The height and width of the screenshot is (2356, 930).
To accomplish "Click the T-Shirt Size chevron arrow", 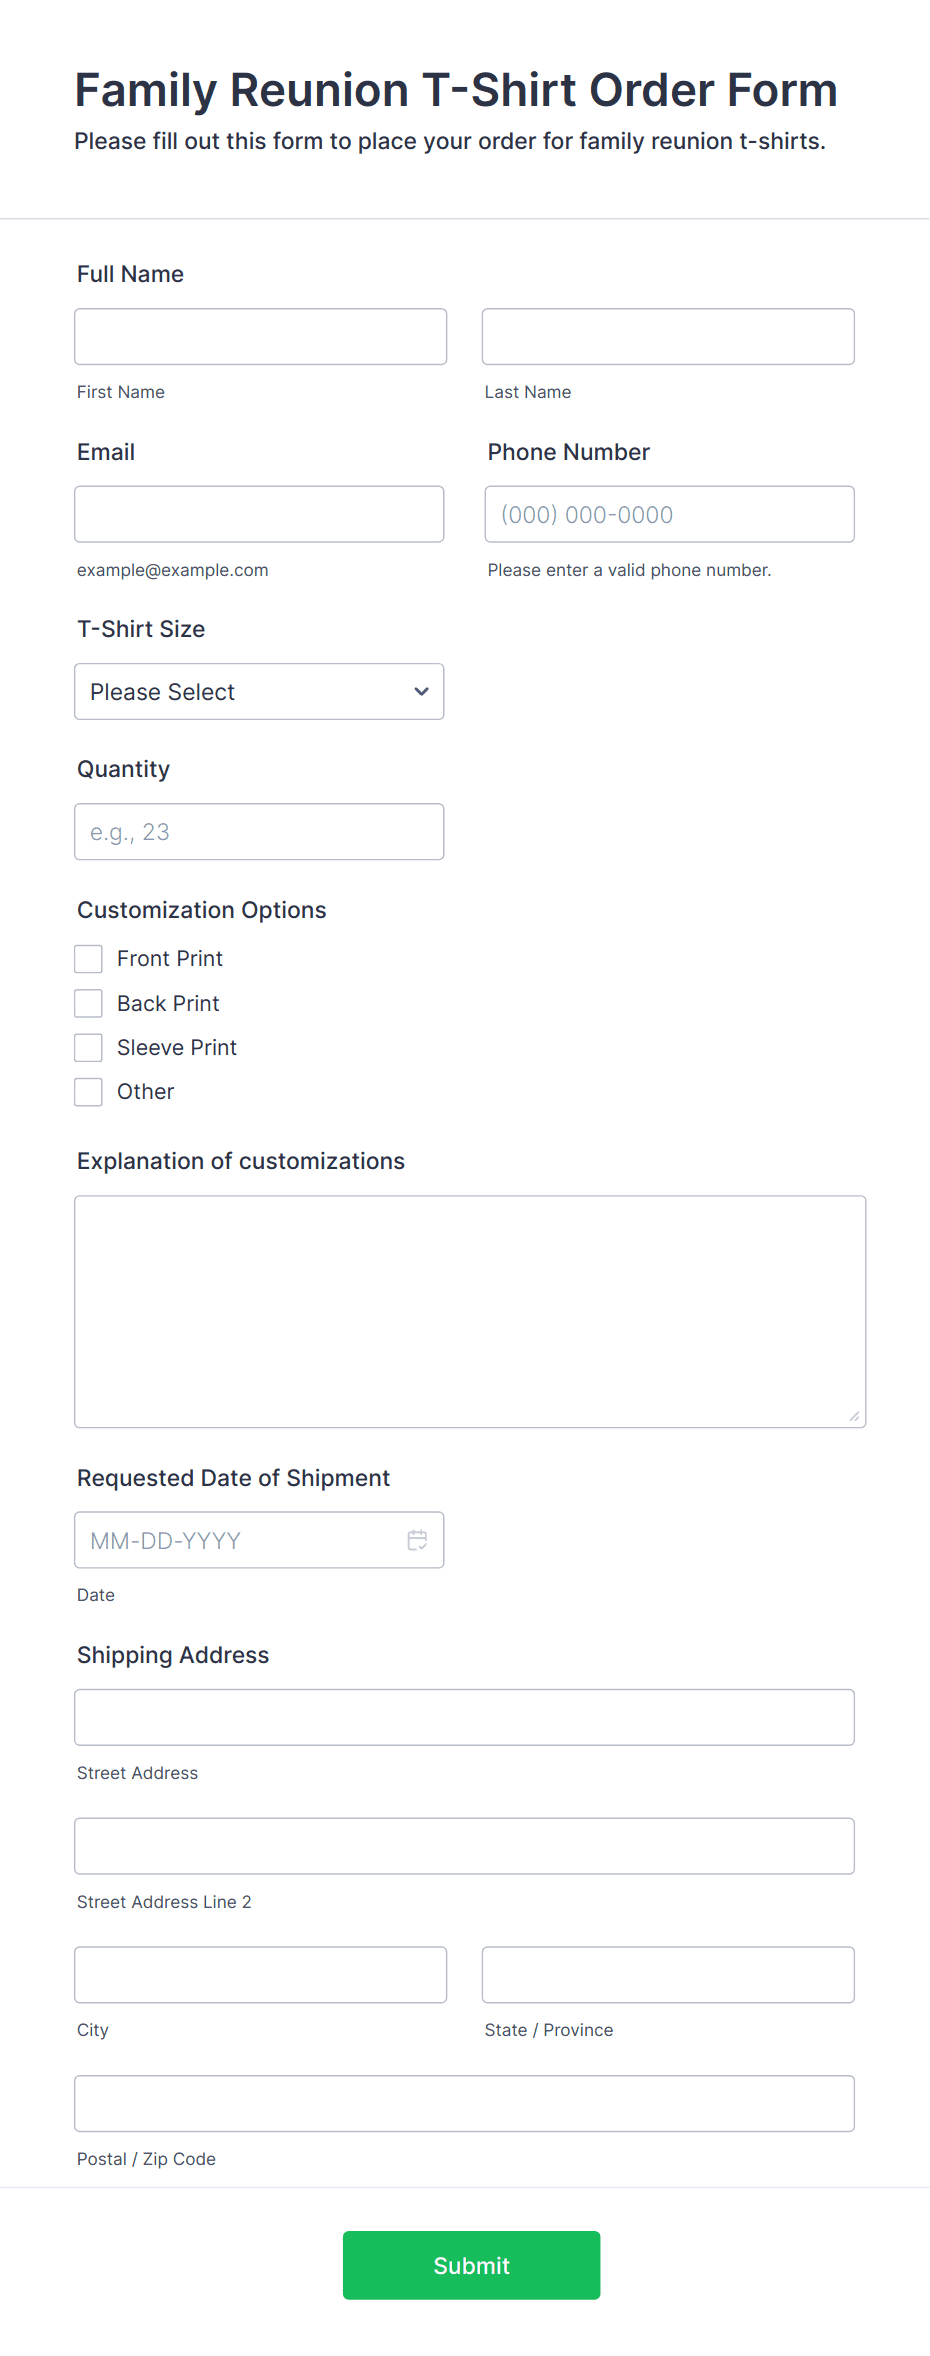I will pyautogui.click(x=421, y=692).
